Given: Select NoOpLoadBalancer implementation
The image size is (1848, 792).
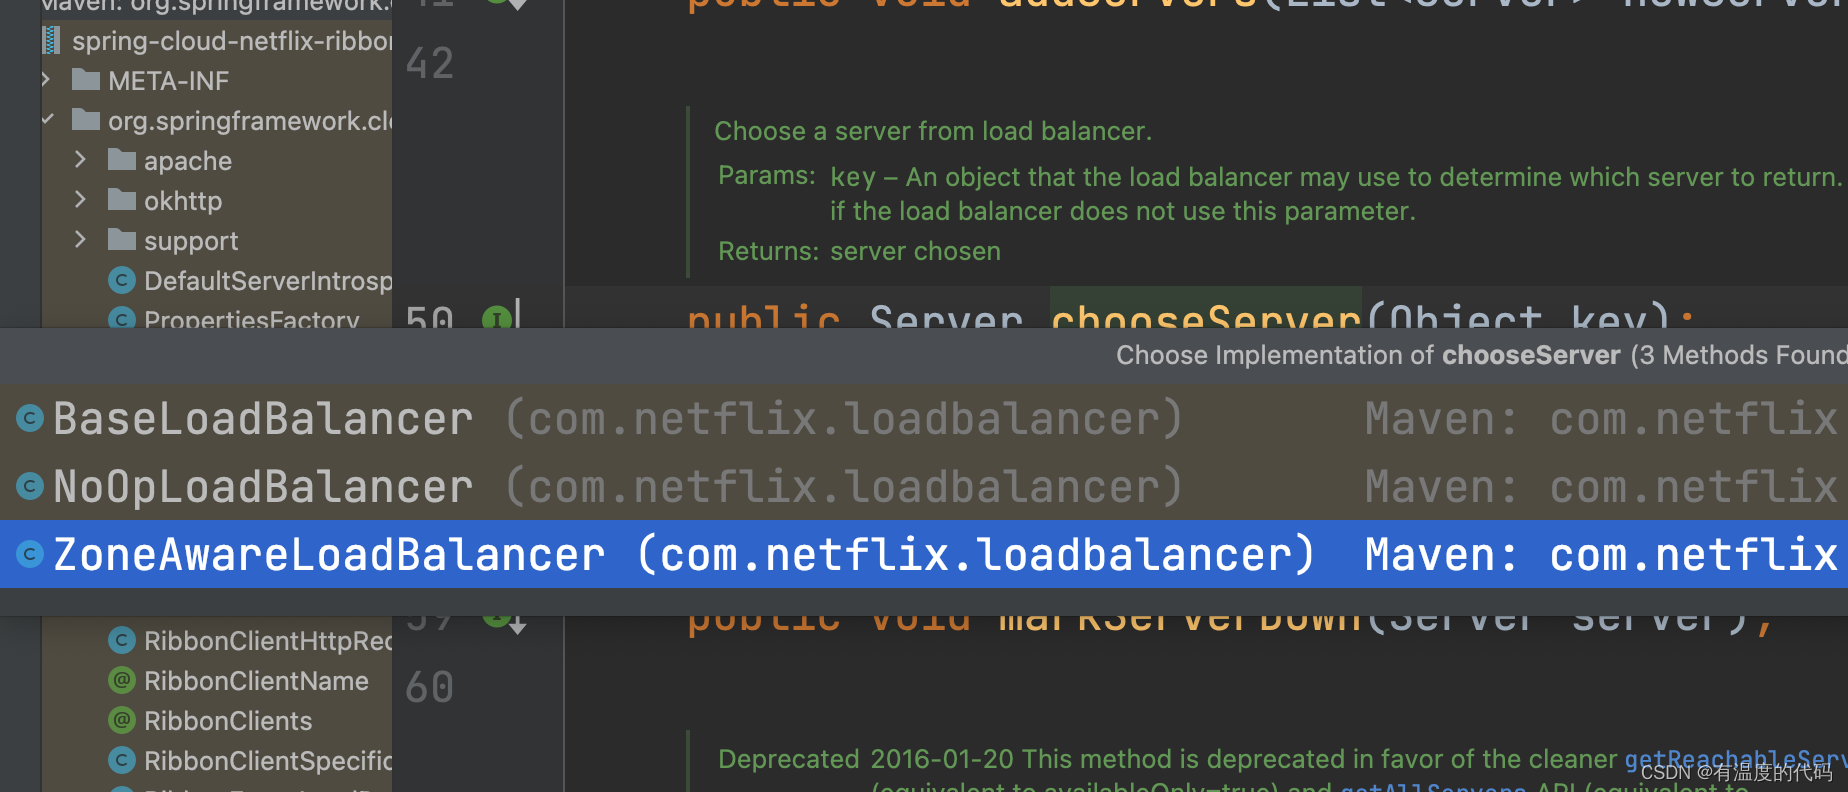Looking at the screenshot, I should click(924, 486).
